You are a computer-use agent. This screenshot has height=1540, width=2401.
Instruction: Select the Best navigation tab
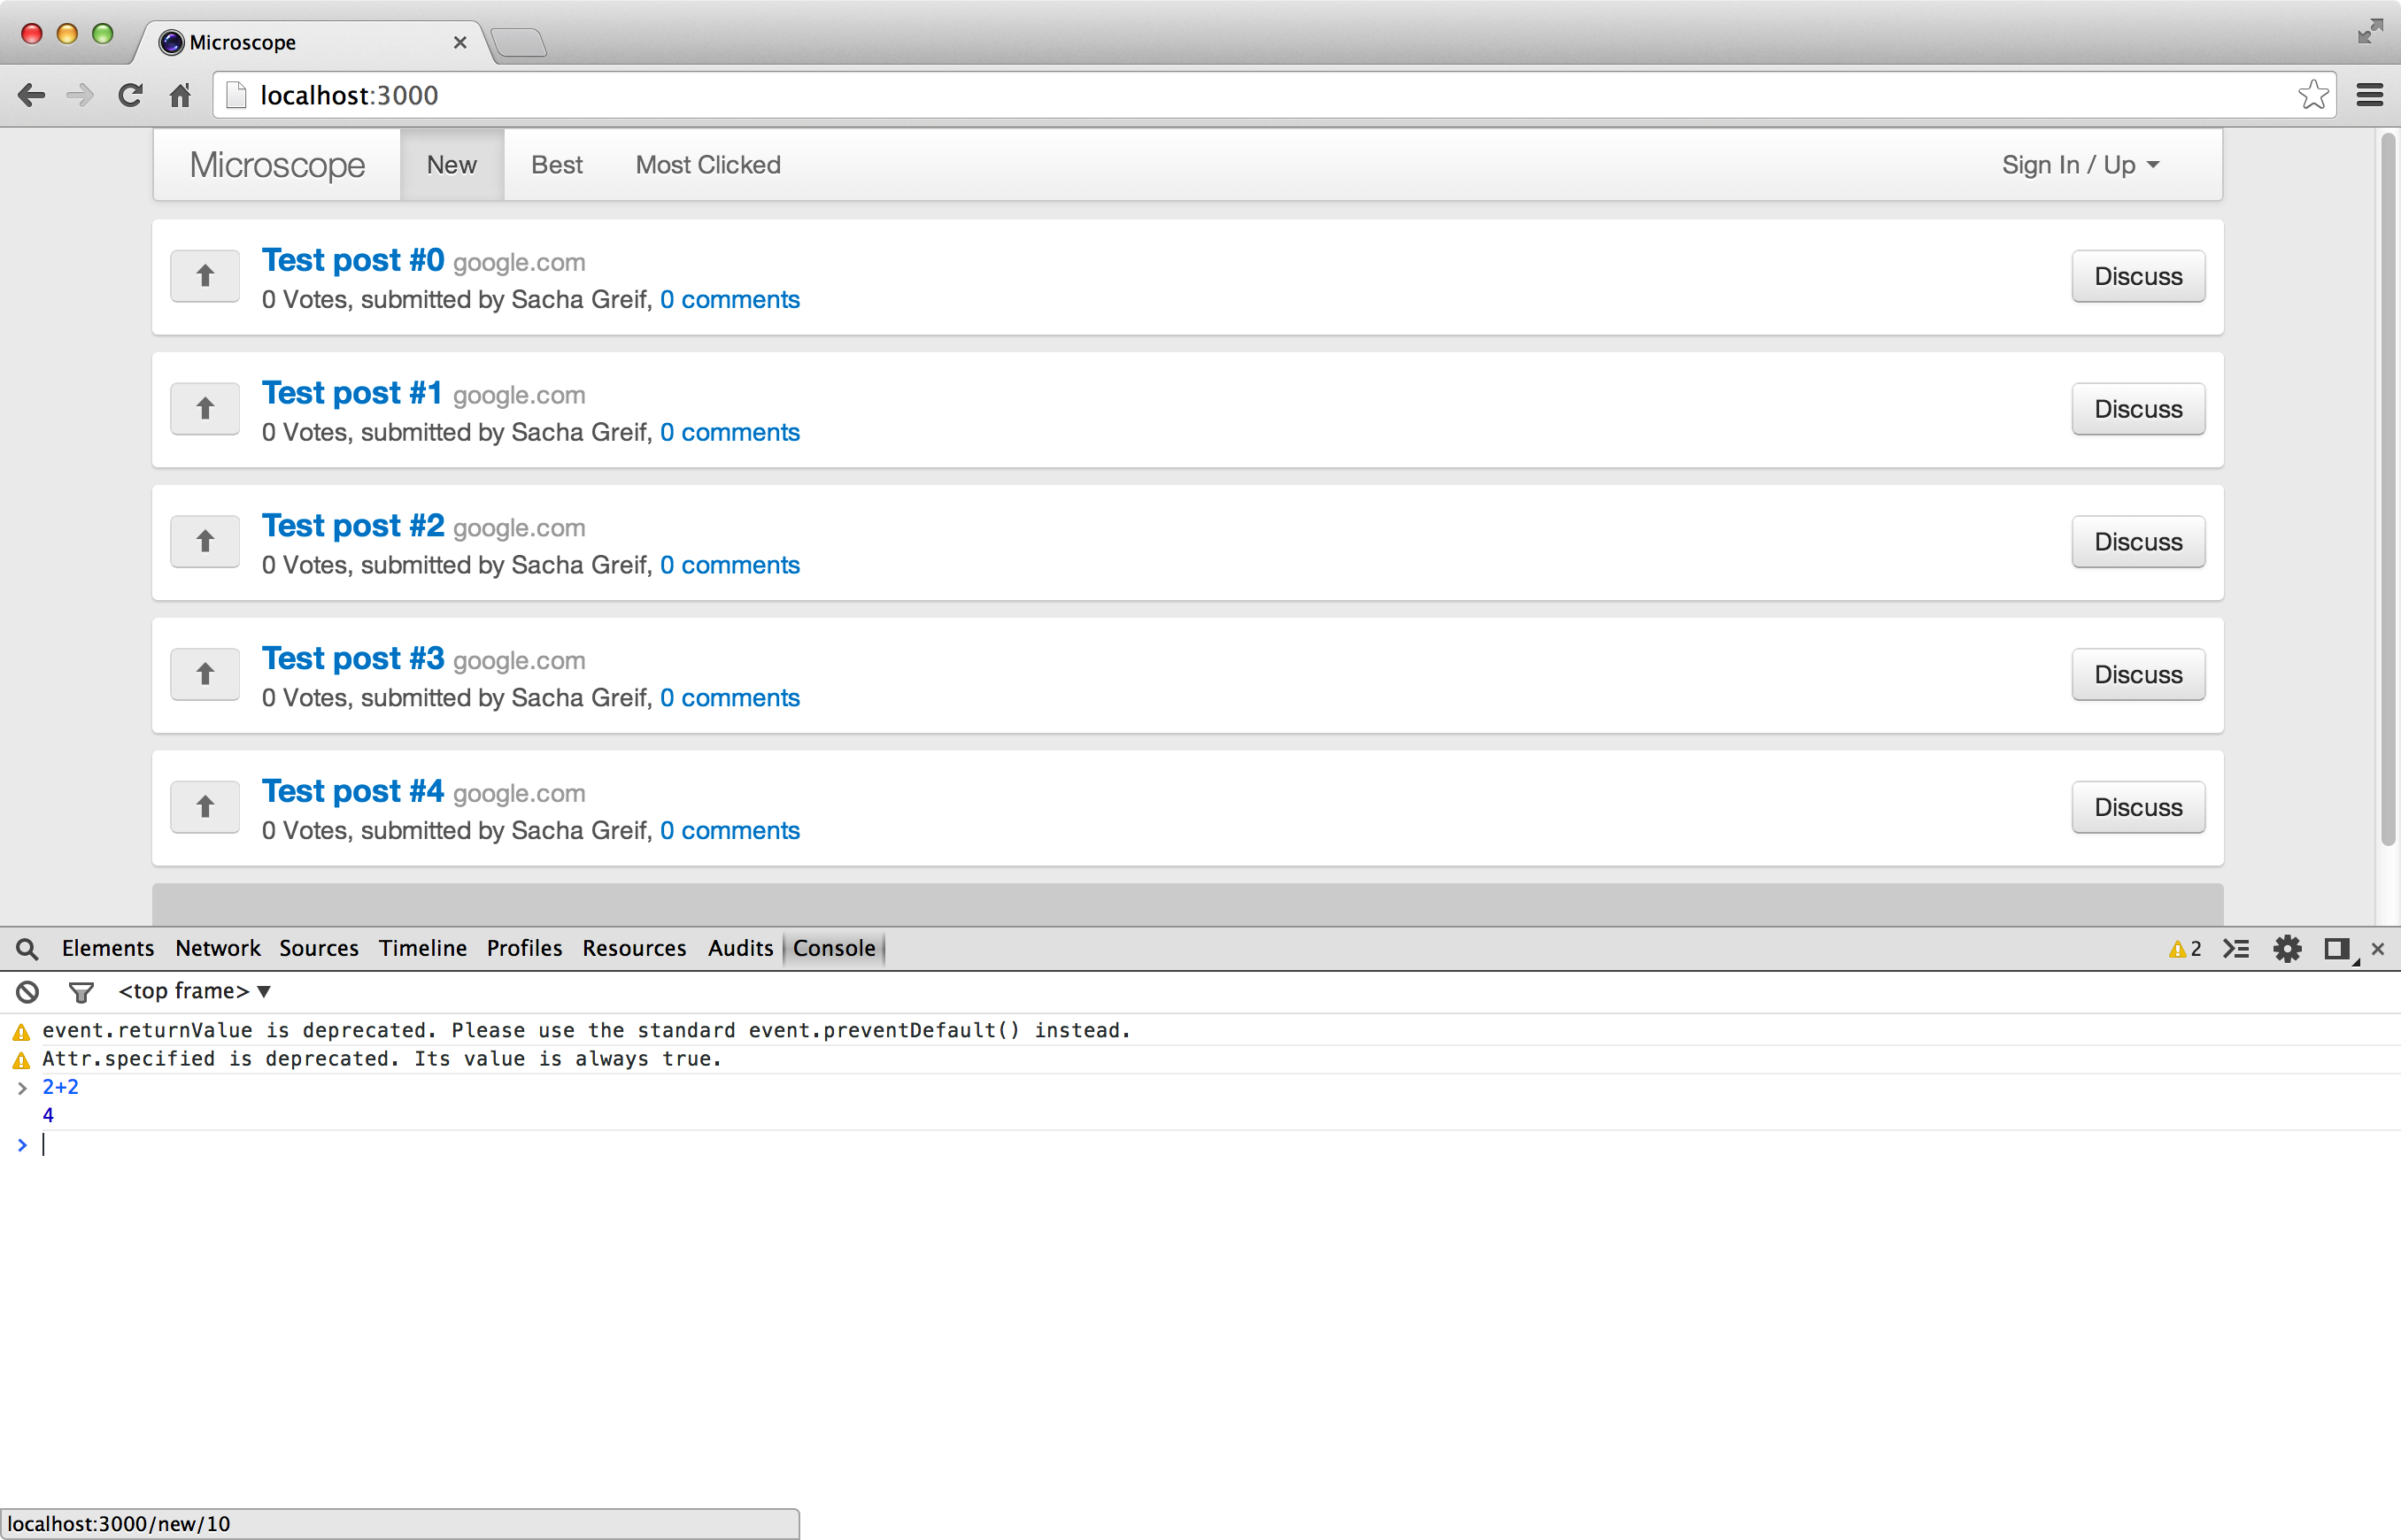click(x=556, y=165)
